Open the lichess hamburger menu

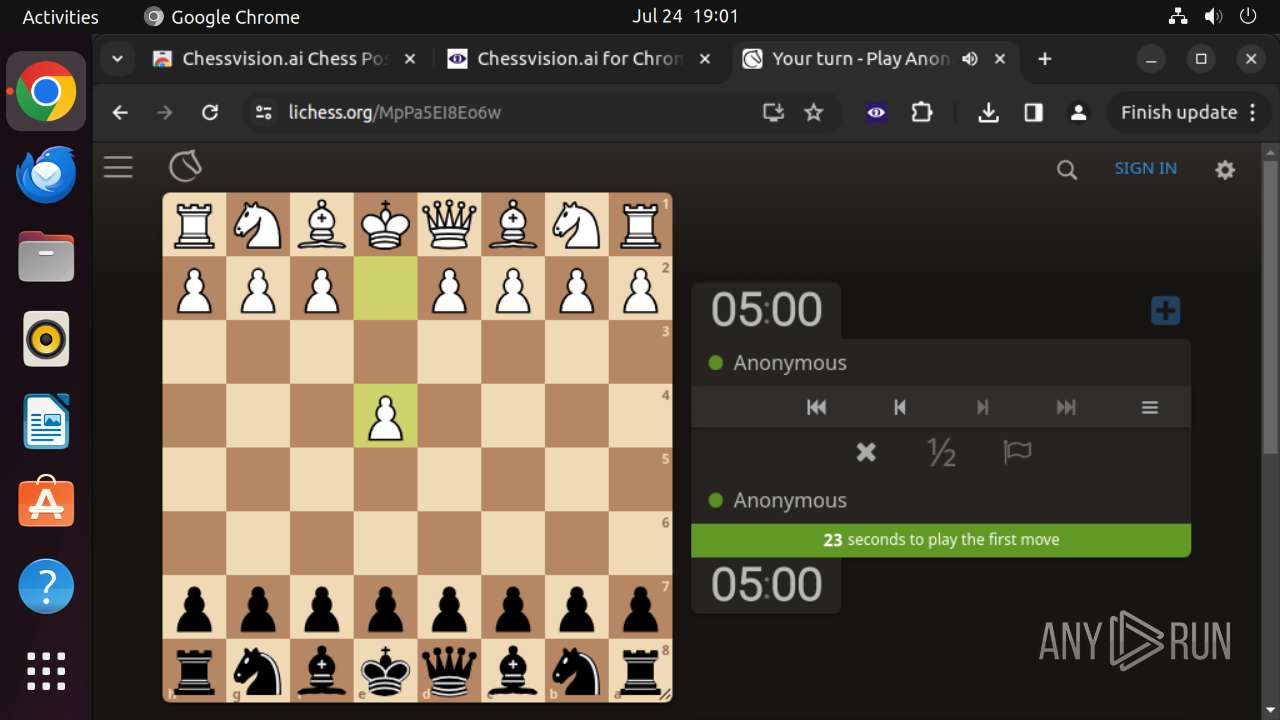click(118, 167)
